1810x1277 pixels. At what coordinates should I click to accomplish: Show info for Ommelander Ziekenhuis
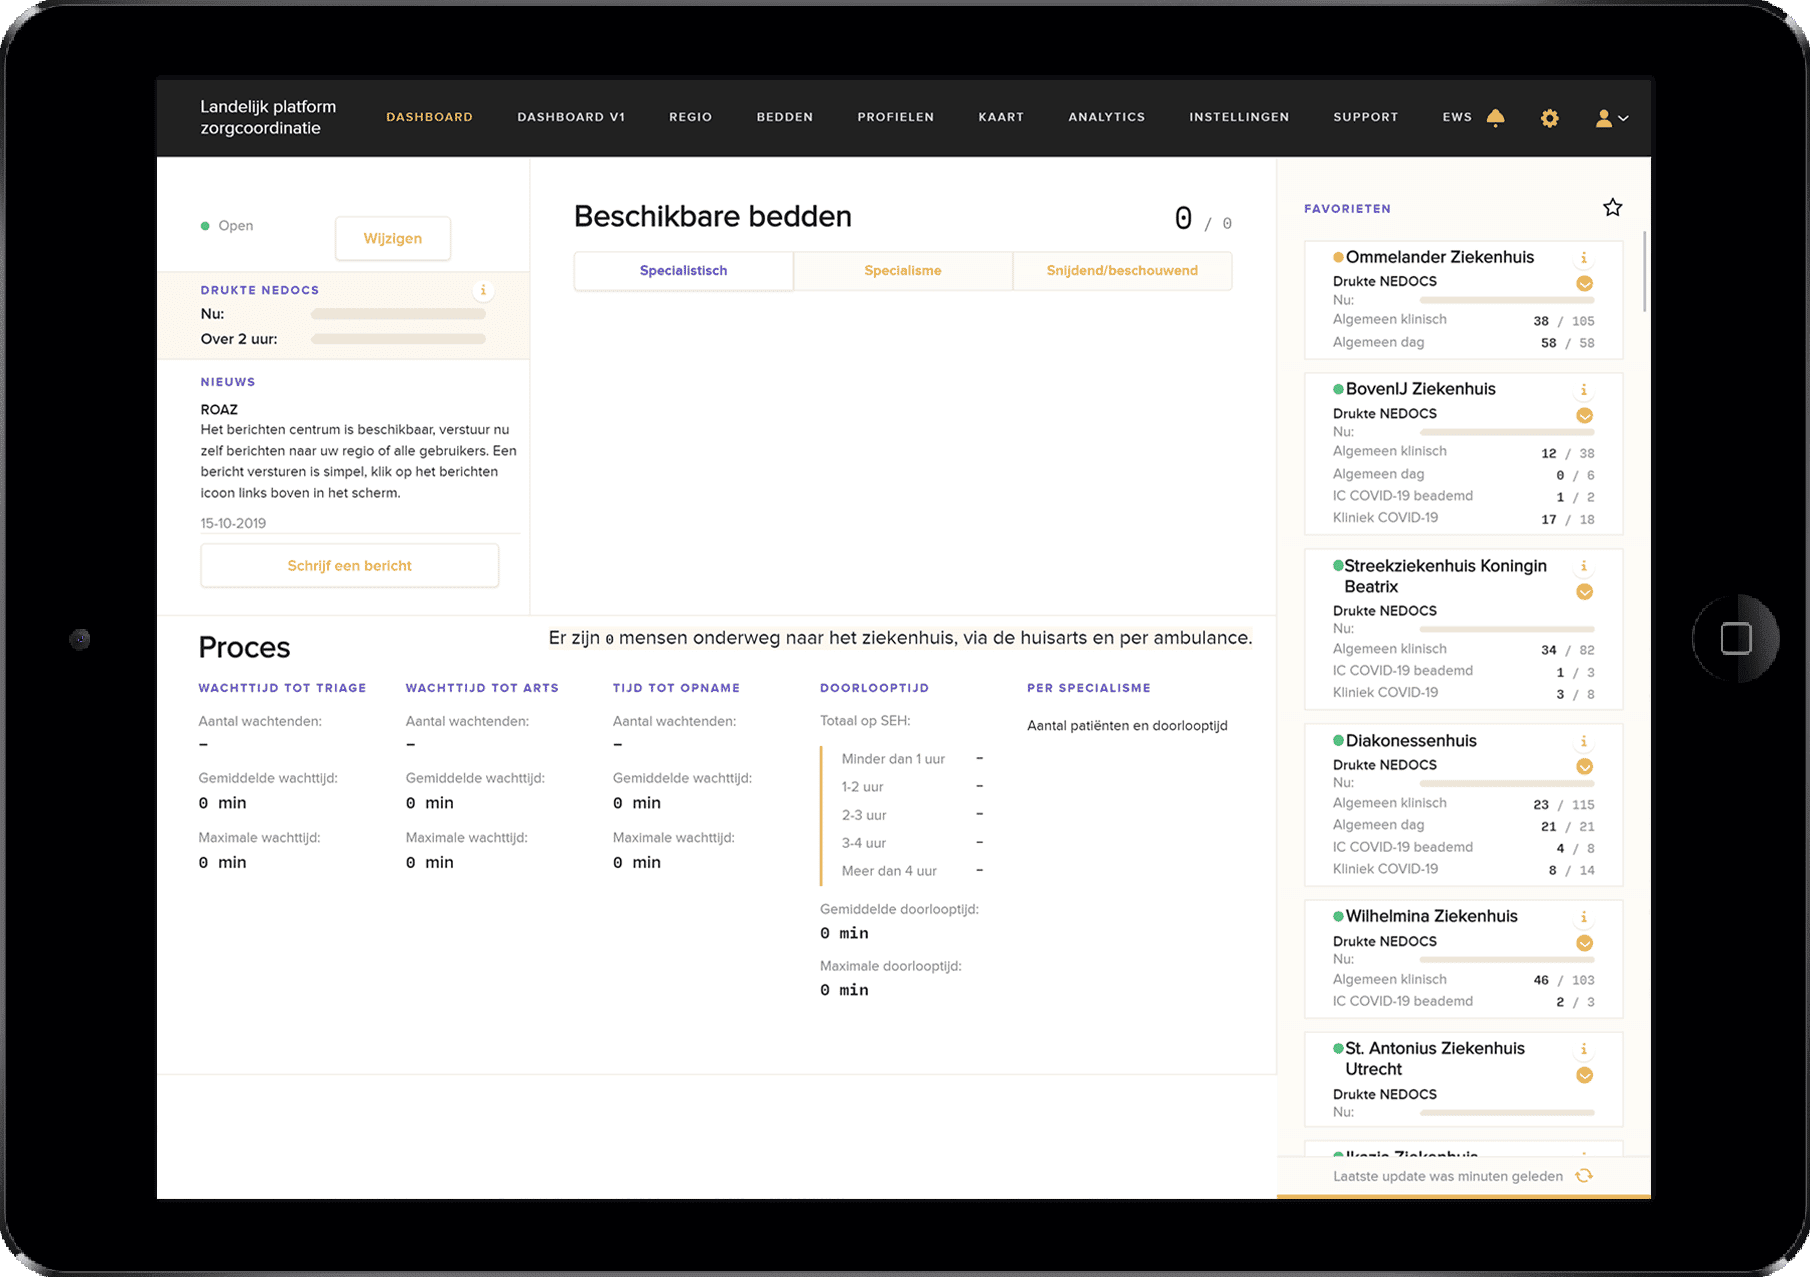pos(1584,258)
